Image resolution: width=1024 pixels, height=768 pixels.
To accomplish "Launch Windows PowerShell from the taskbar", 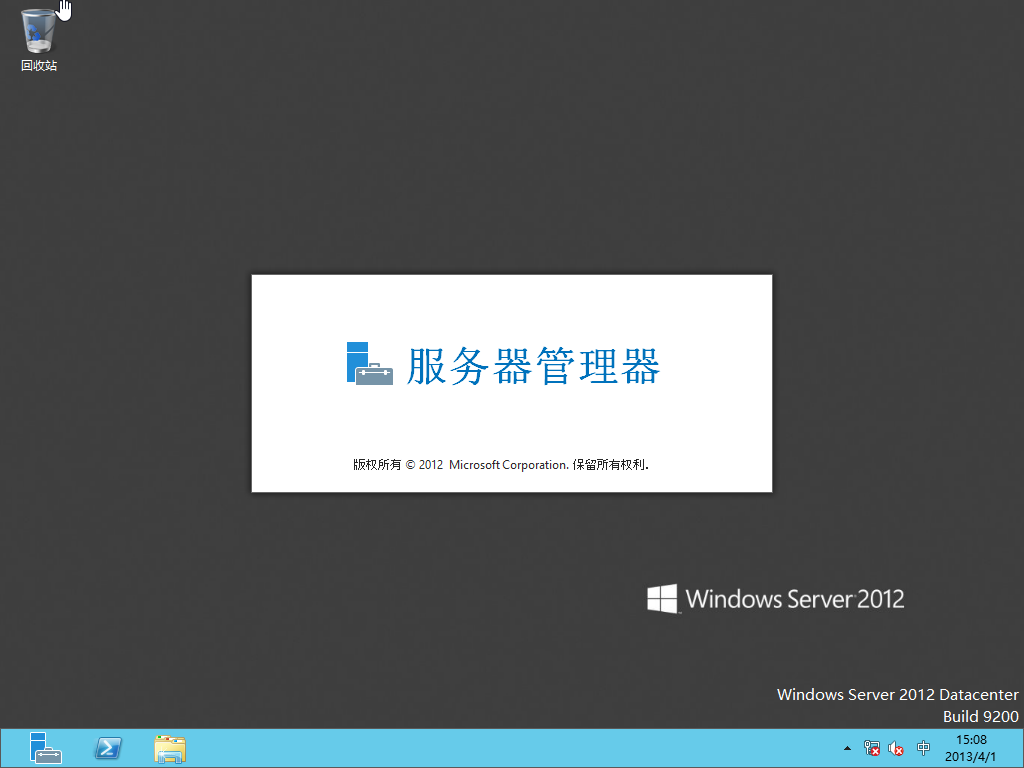I will (x=108, y=748).
